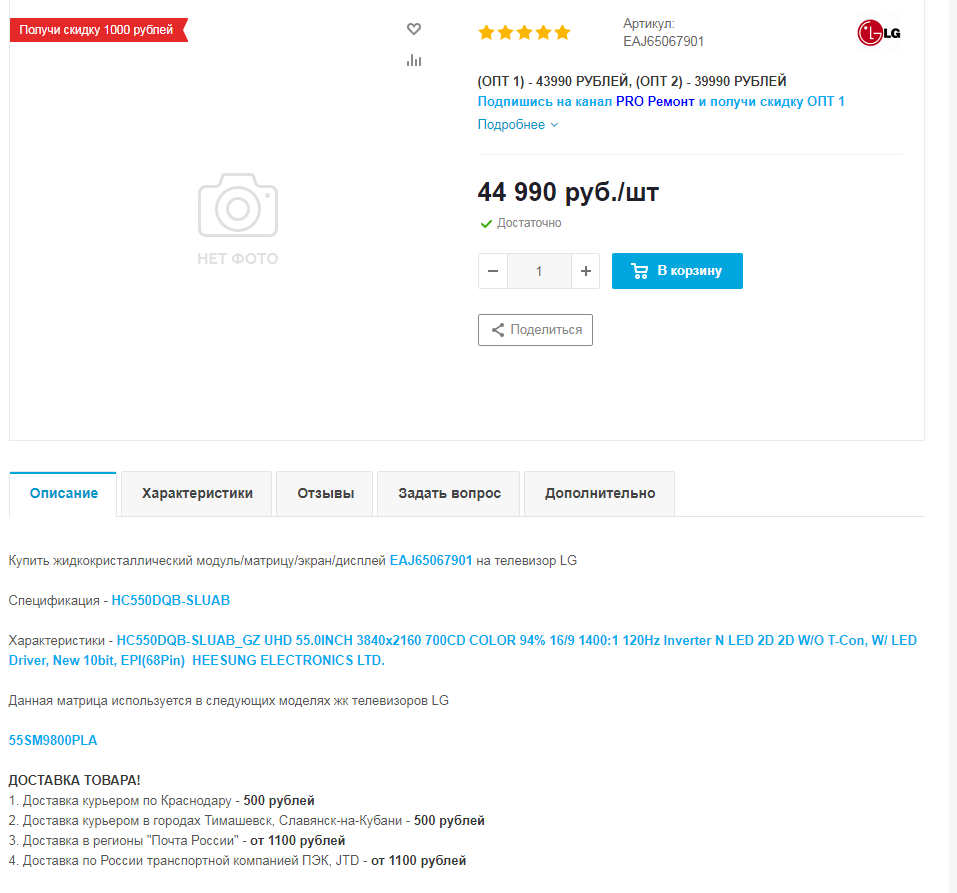
Task: Add product to favorites with heart icon
Action: (x=414, y=29)
